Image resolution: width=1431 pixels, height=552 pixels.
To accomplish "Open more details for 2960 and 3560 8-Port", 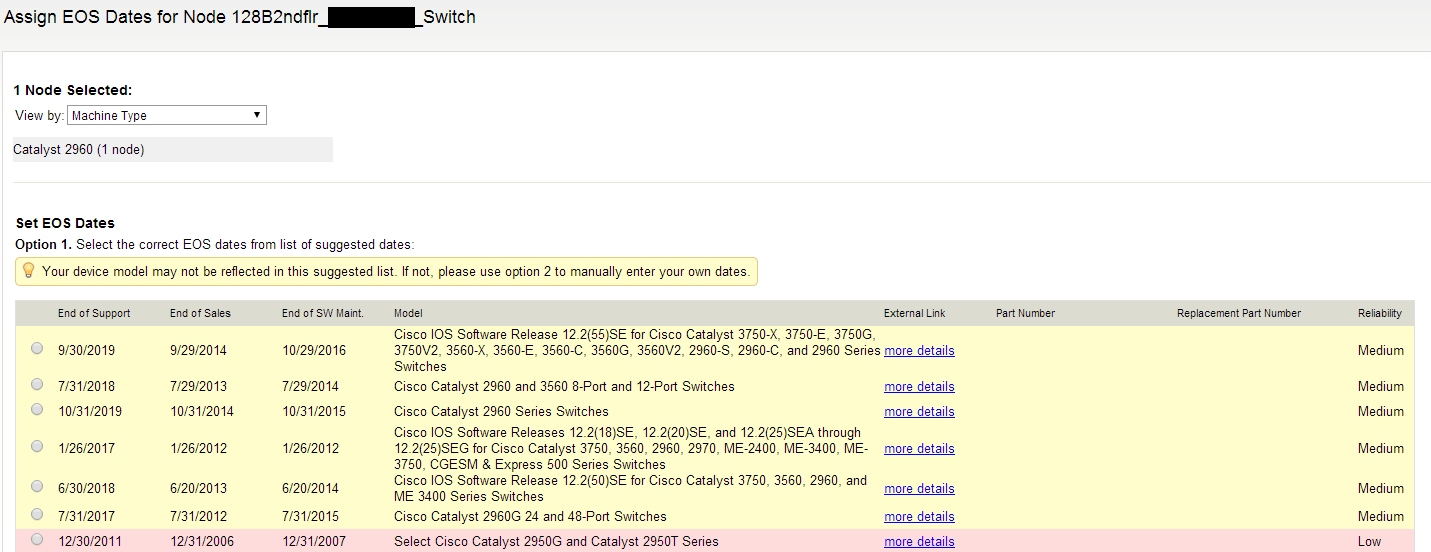I will [x=919, y=387].
